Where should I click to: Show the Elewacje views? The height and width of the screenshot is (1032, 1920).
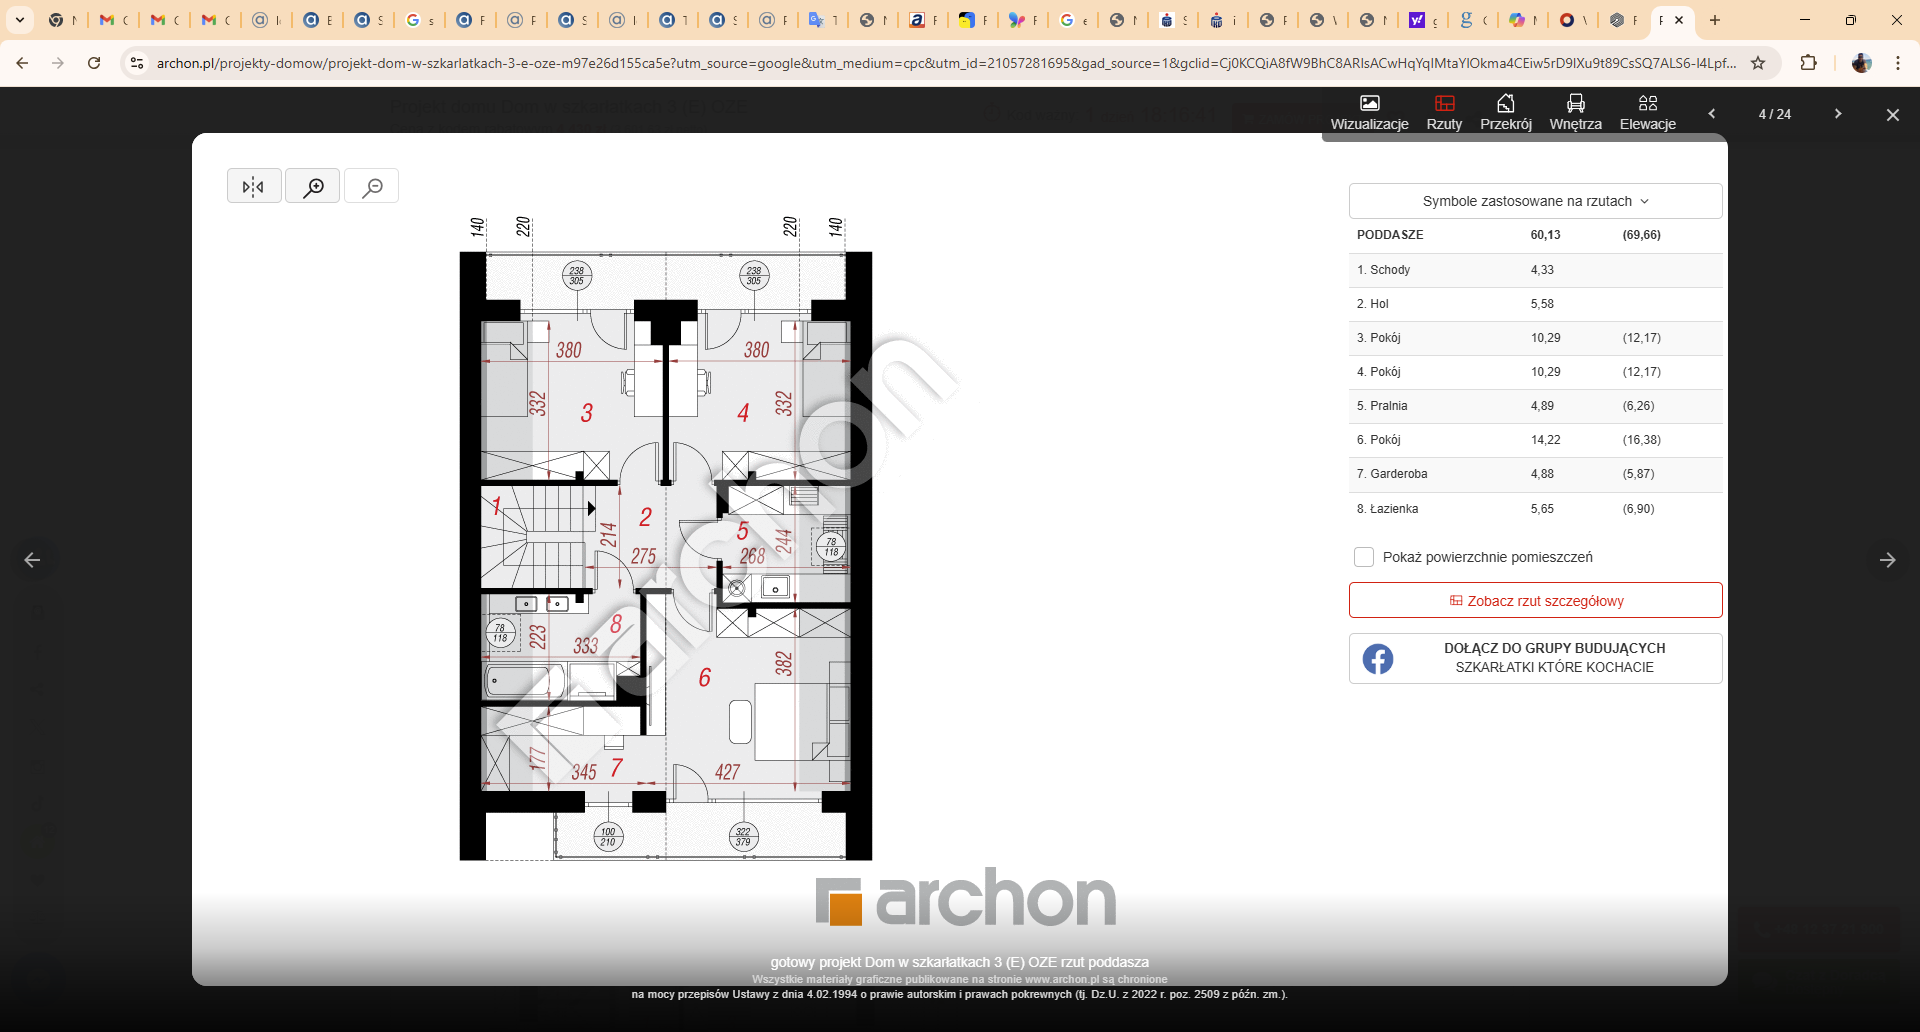point(1647,112)
